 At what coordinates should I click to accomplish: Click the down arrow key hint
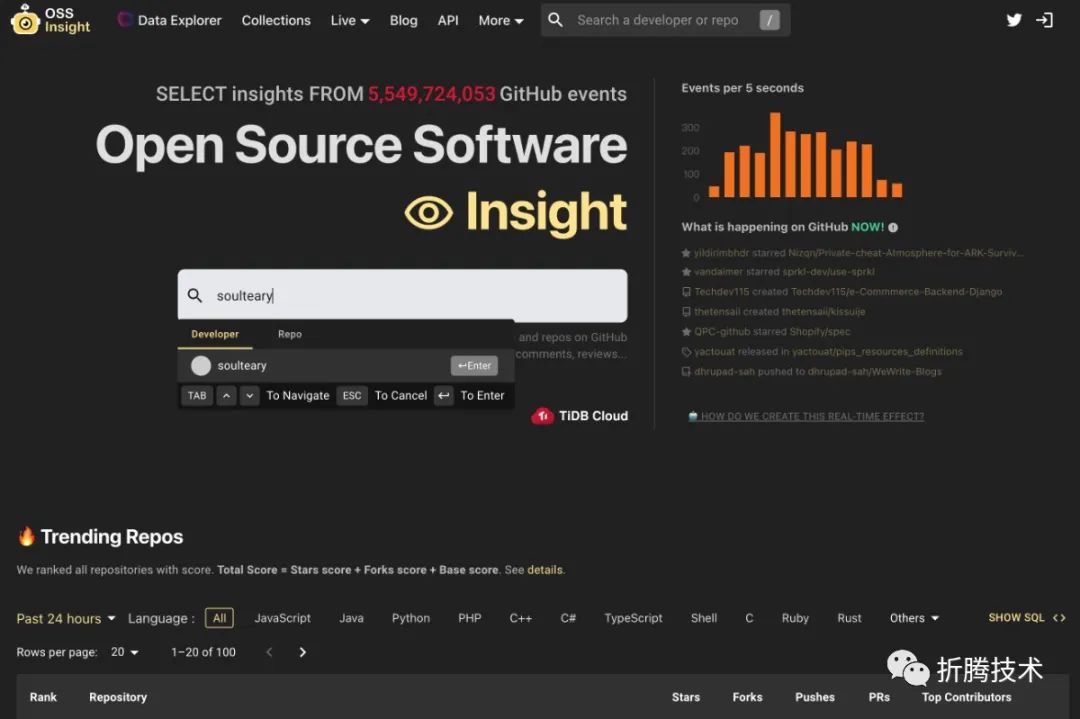click(x=249, y=395)
